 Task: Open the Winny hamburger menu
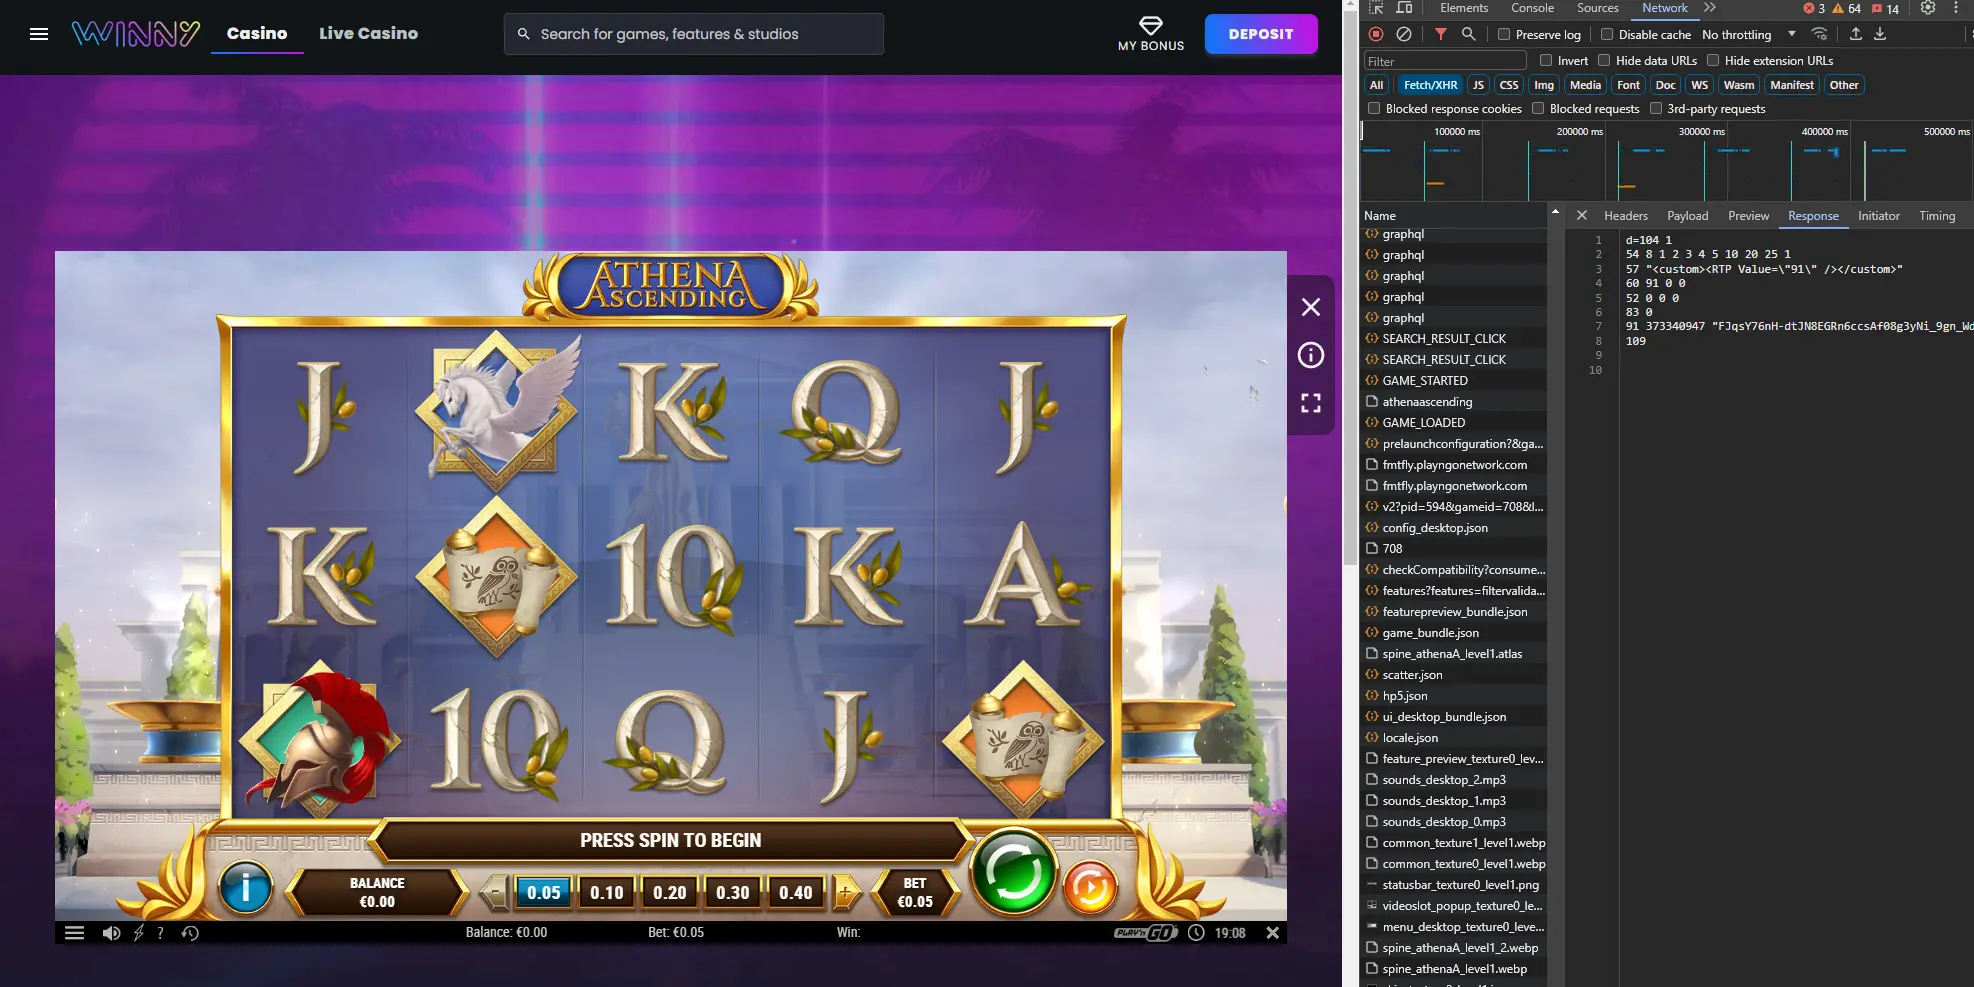tap(39, 34)
